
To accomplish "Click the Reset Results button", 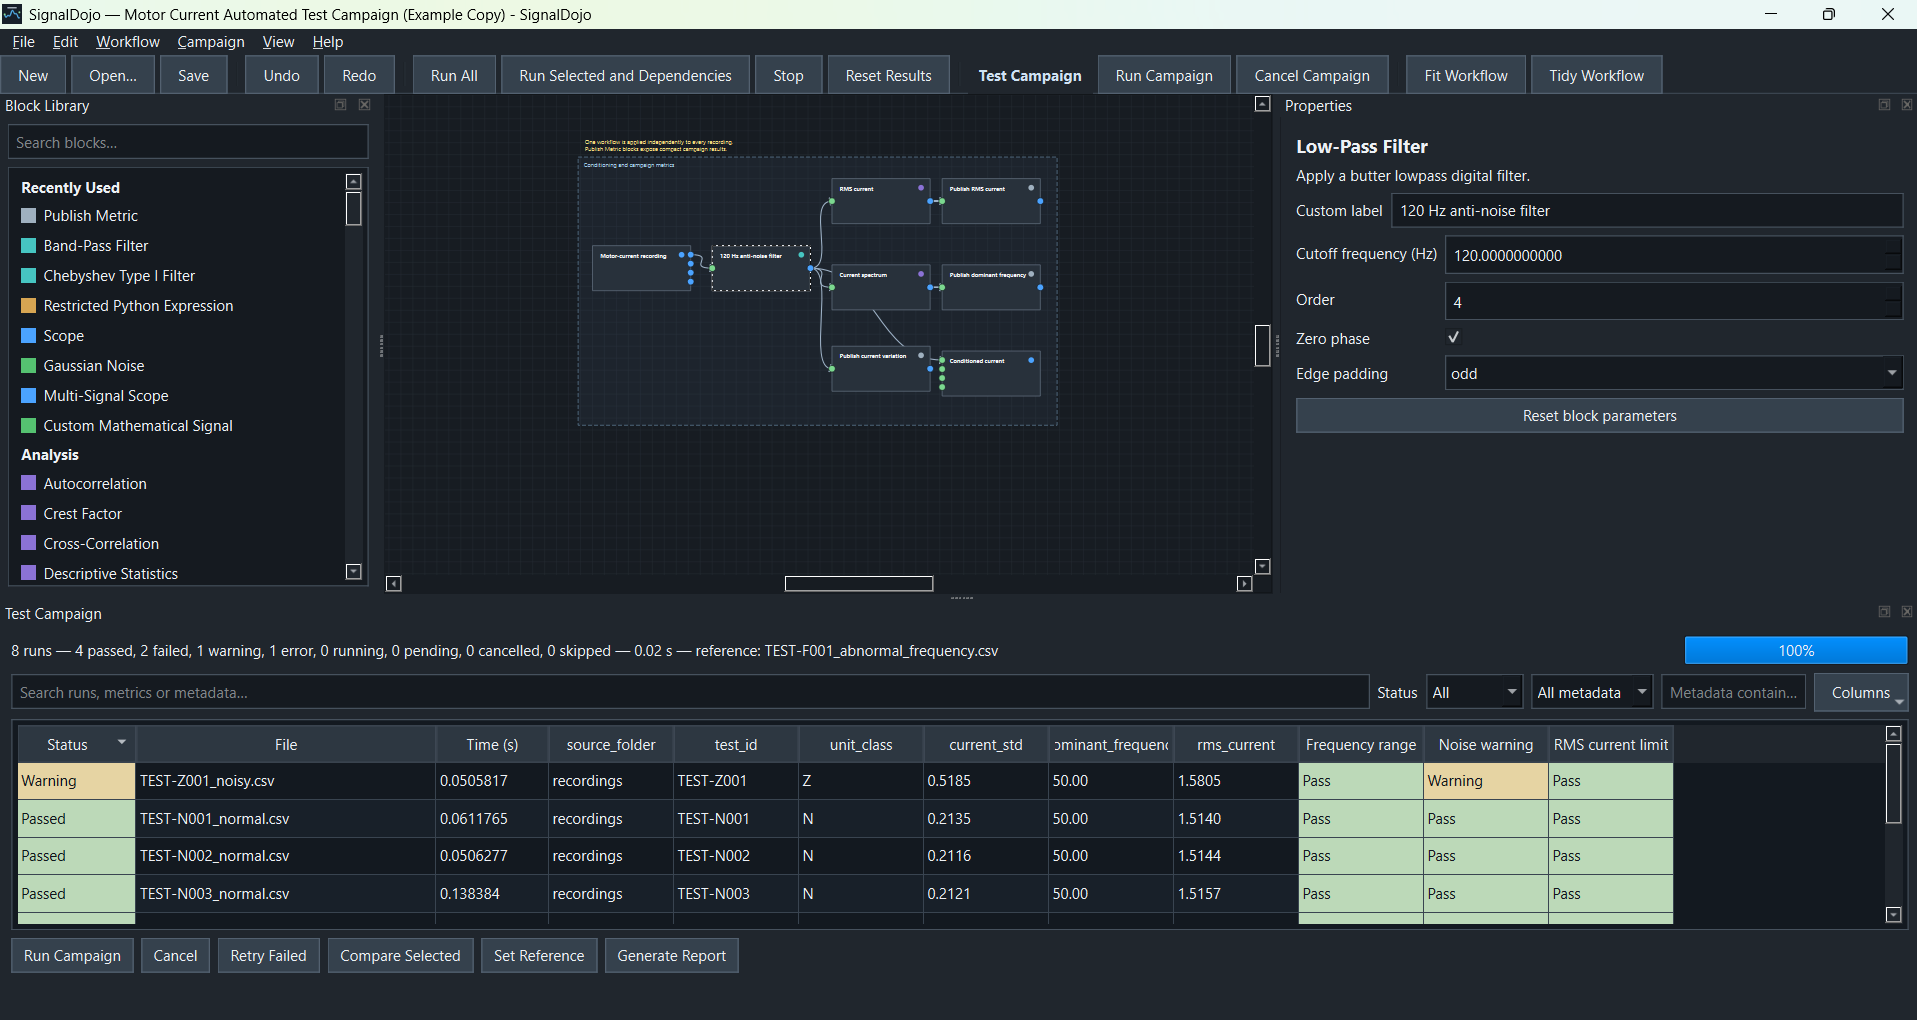I will tap(888, 76).
